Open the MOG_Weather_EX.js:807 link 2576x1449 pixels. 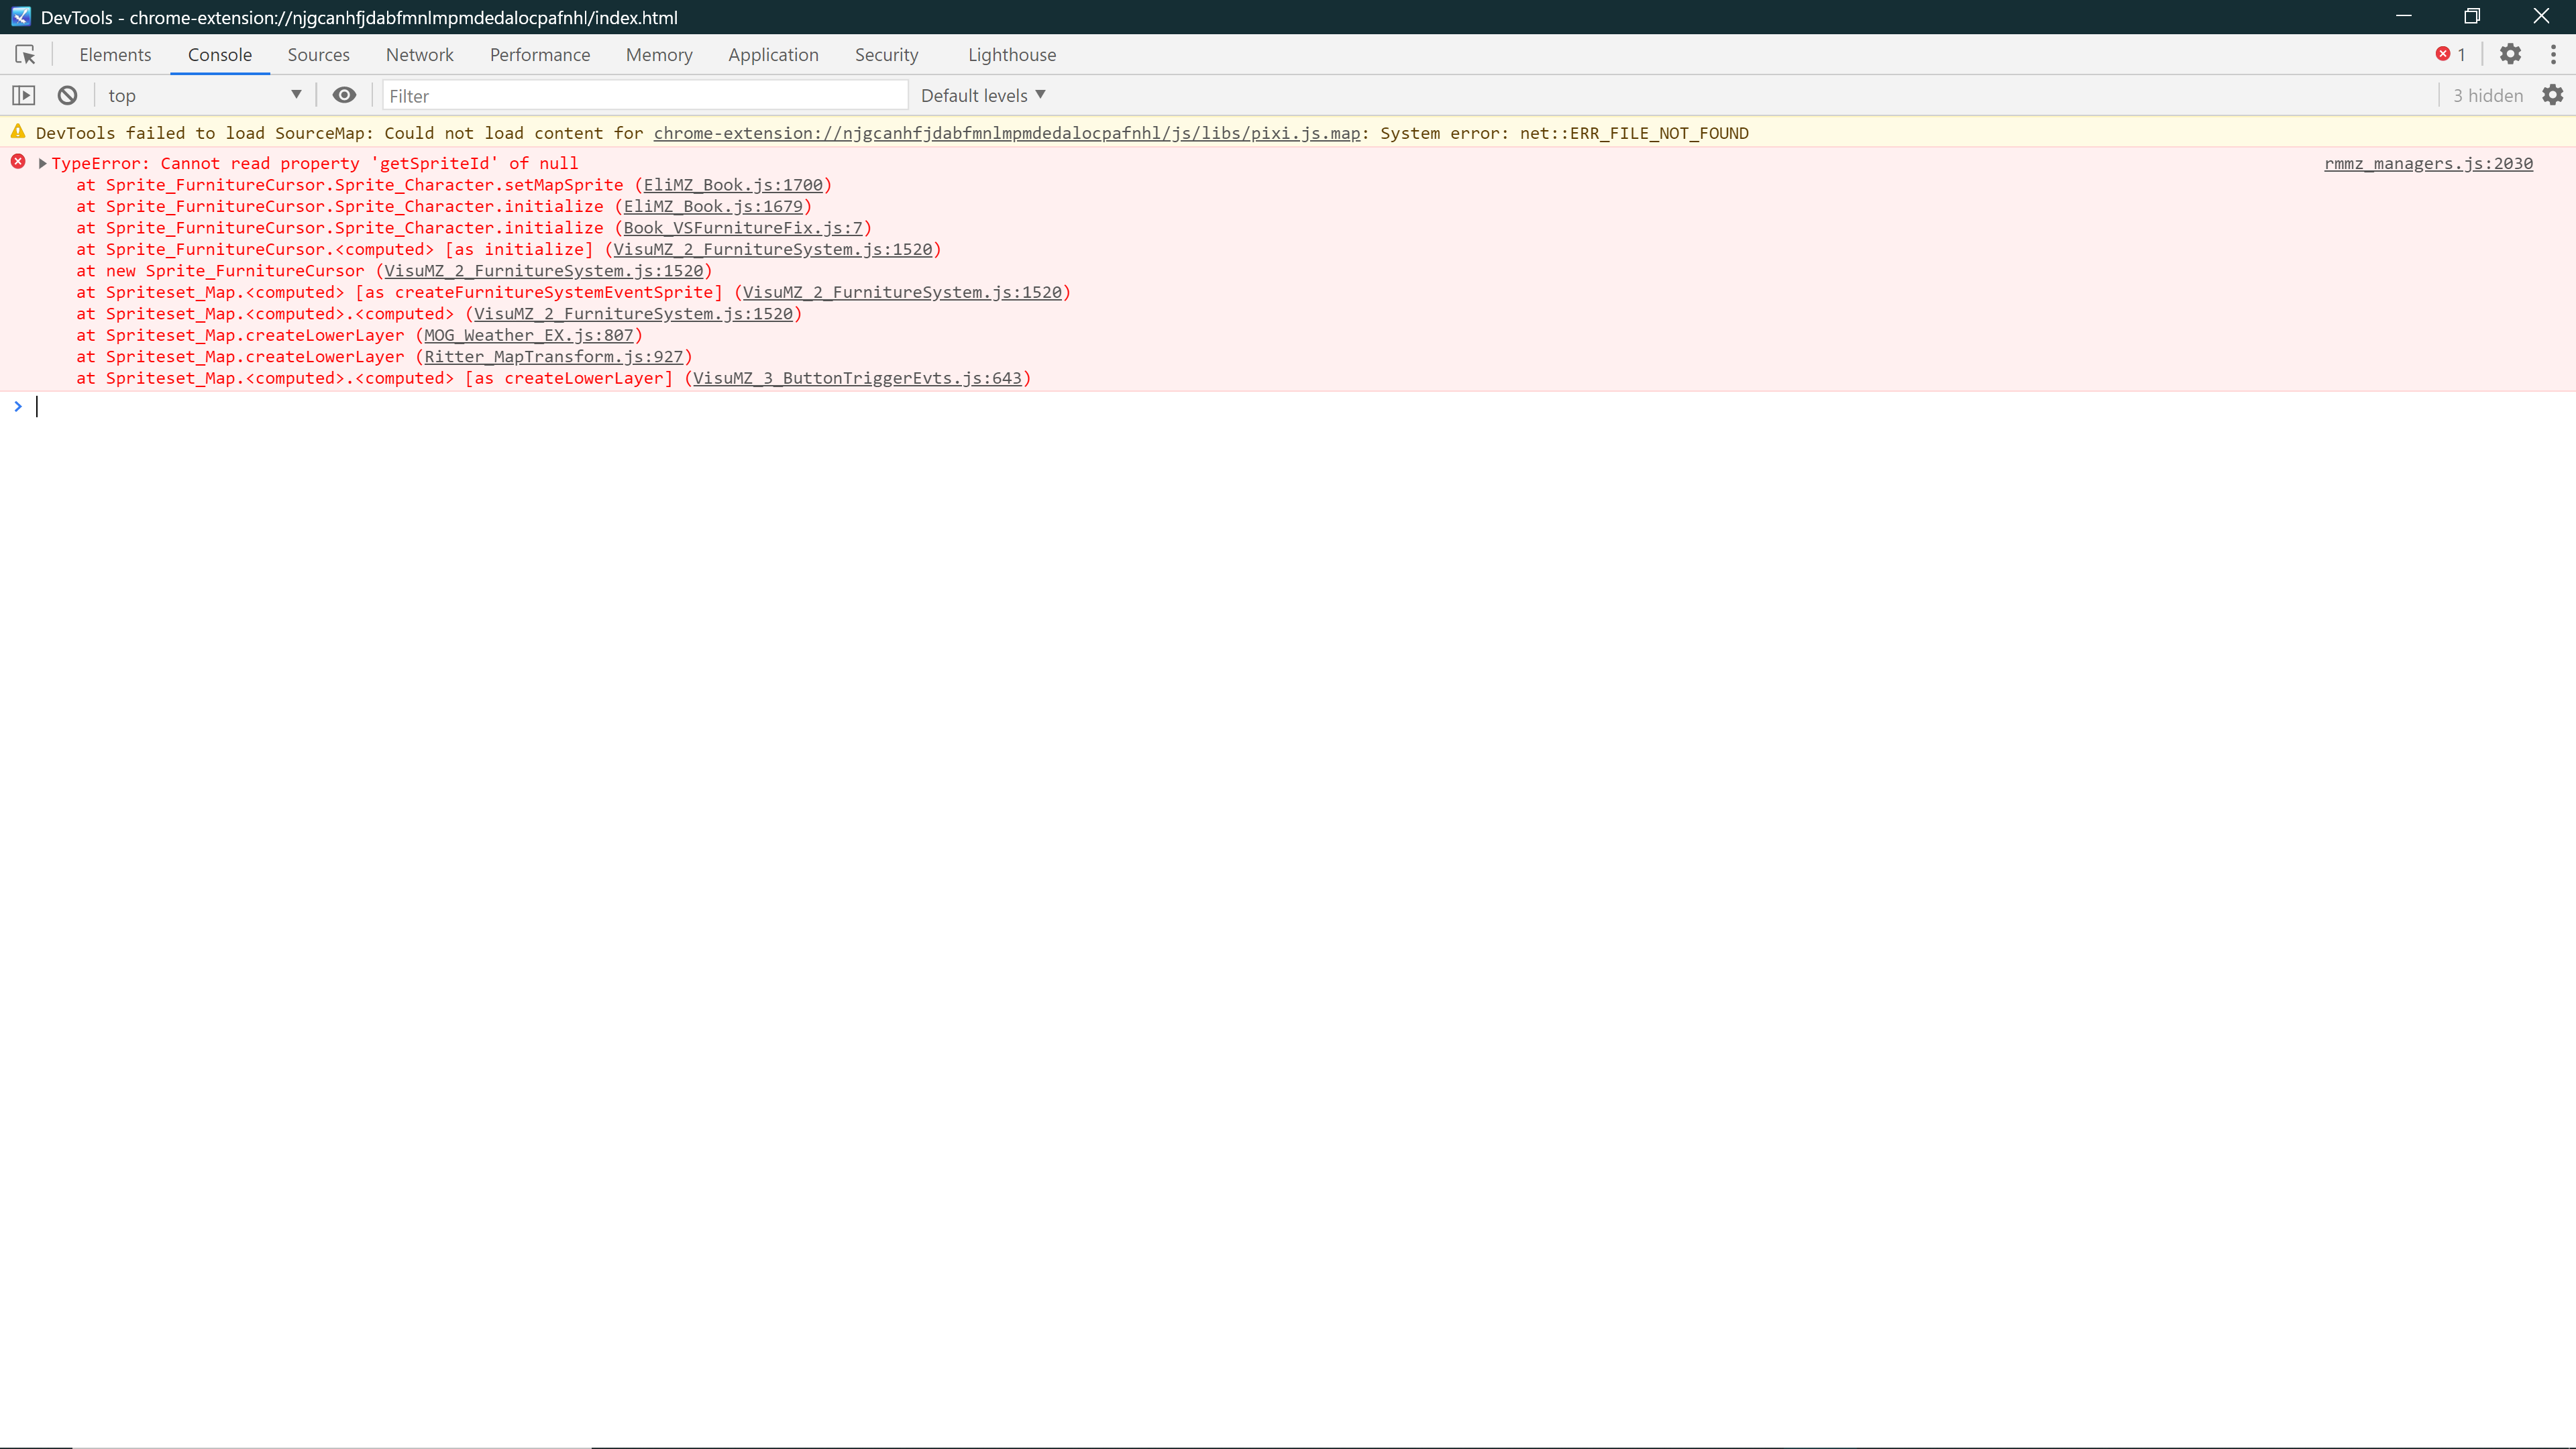529,335
